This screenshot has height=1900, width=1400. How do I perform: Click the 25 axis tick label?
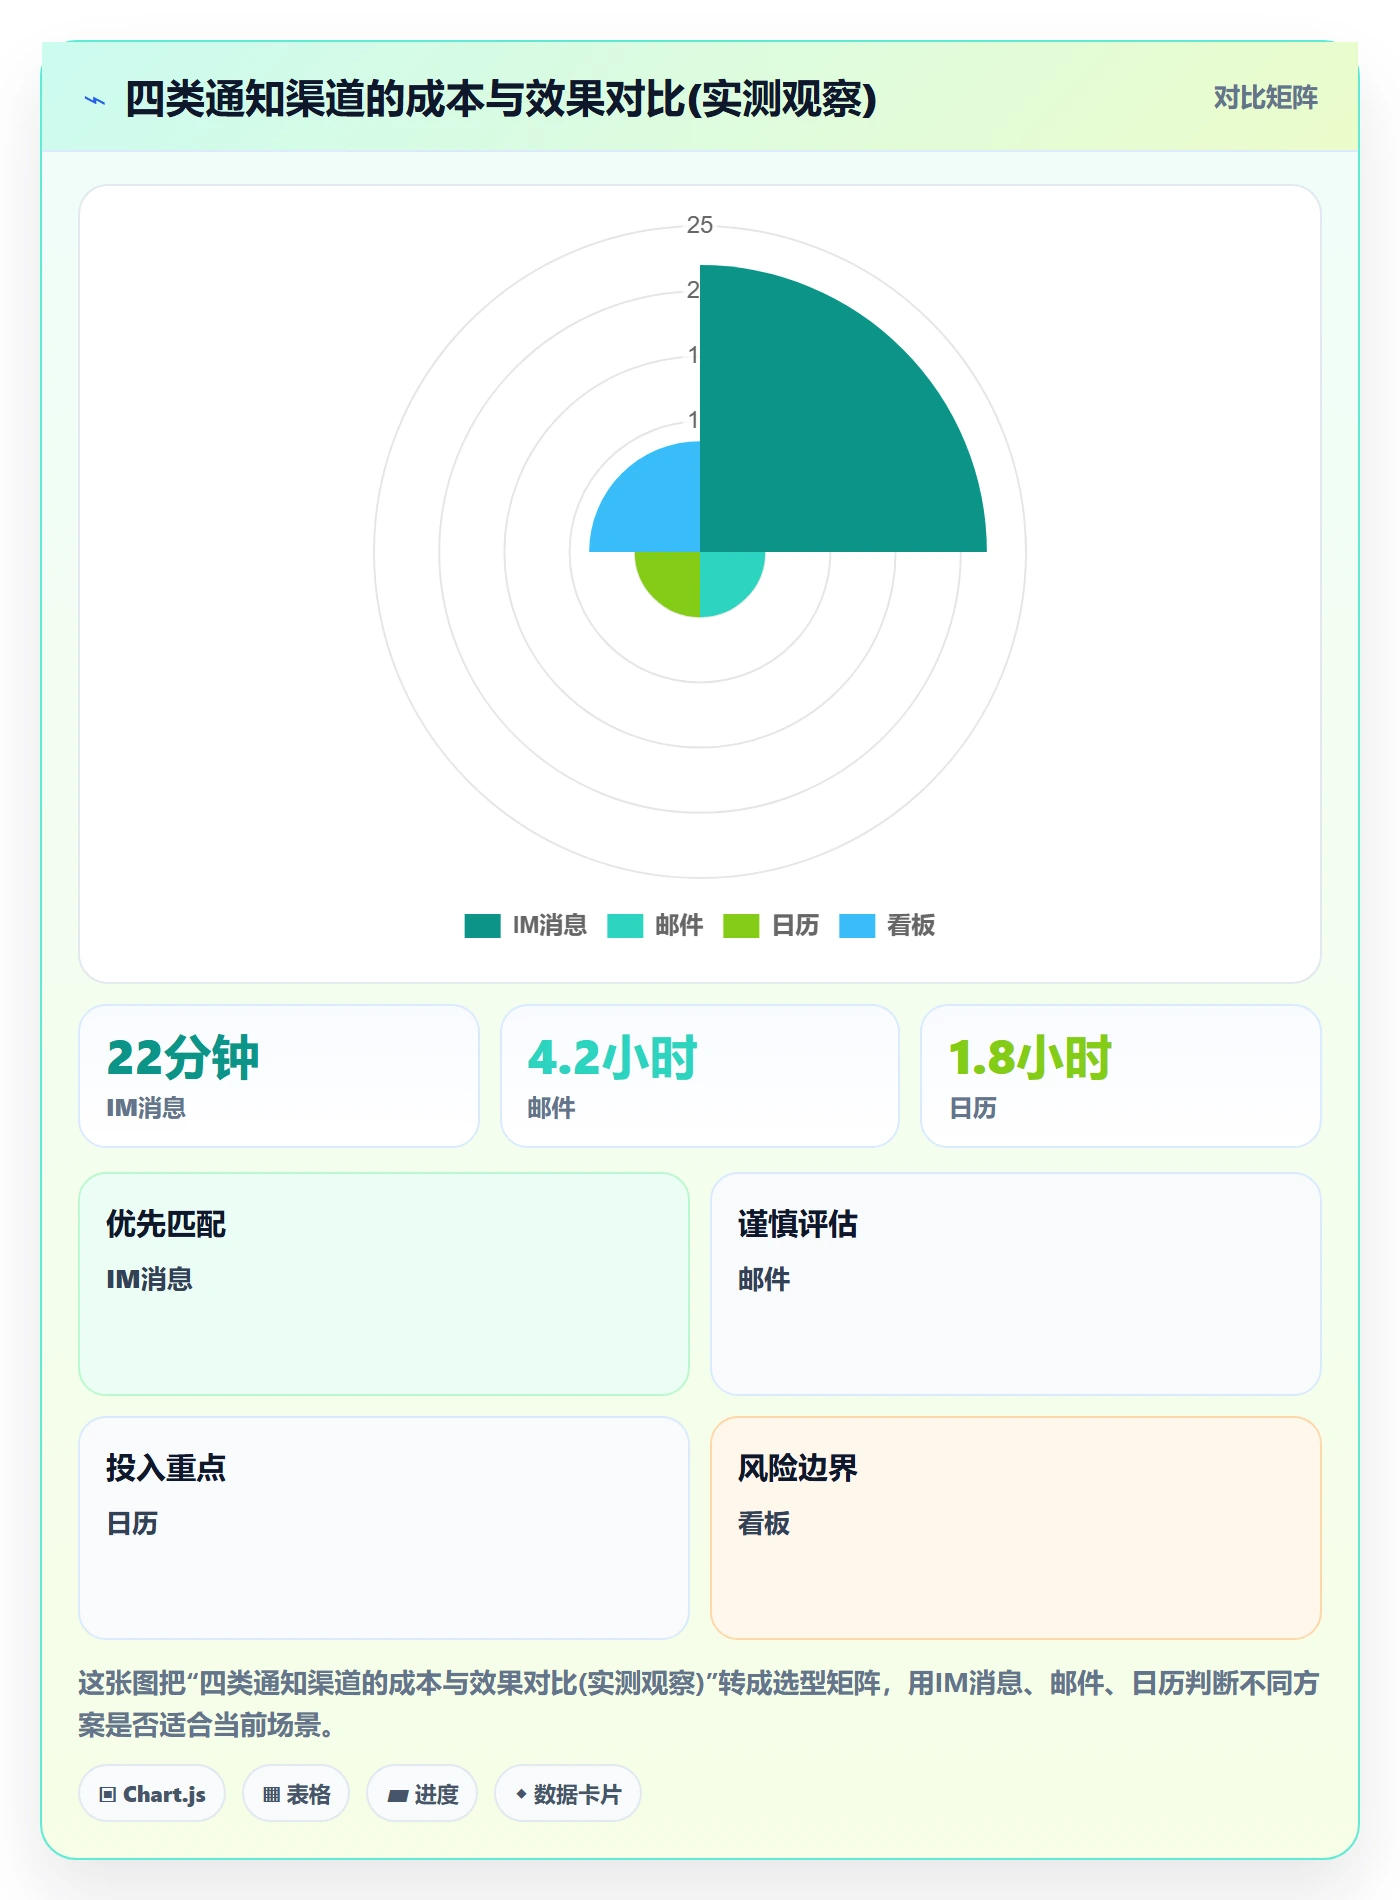tap(700, 225)
